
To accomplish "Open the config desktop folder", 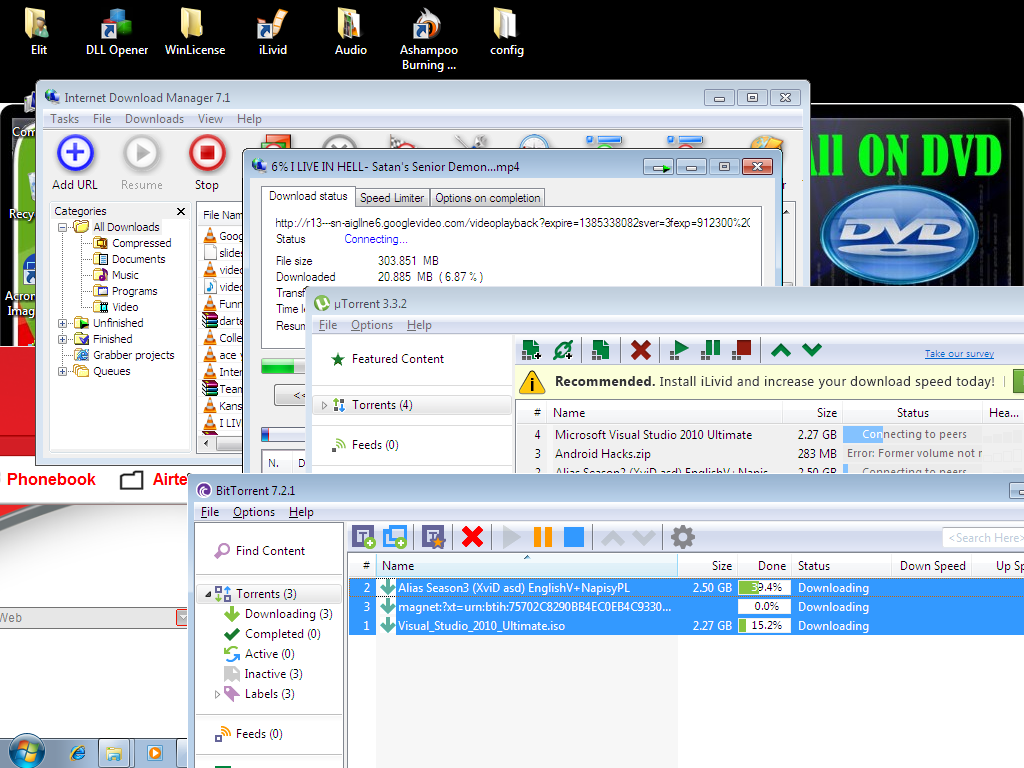I will [x=507, y=33].
